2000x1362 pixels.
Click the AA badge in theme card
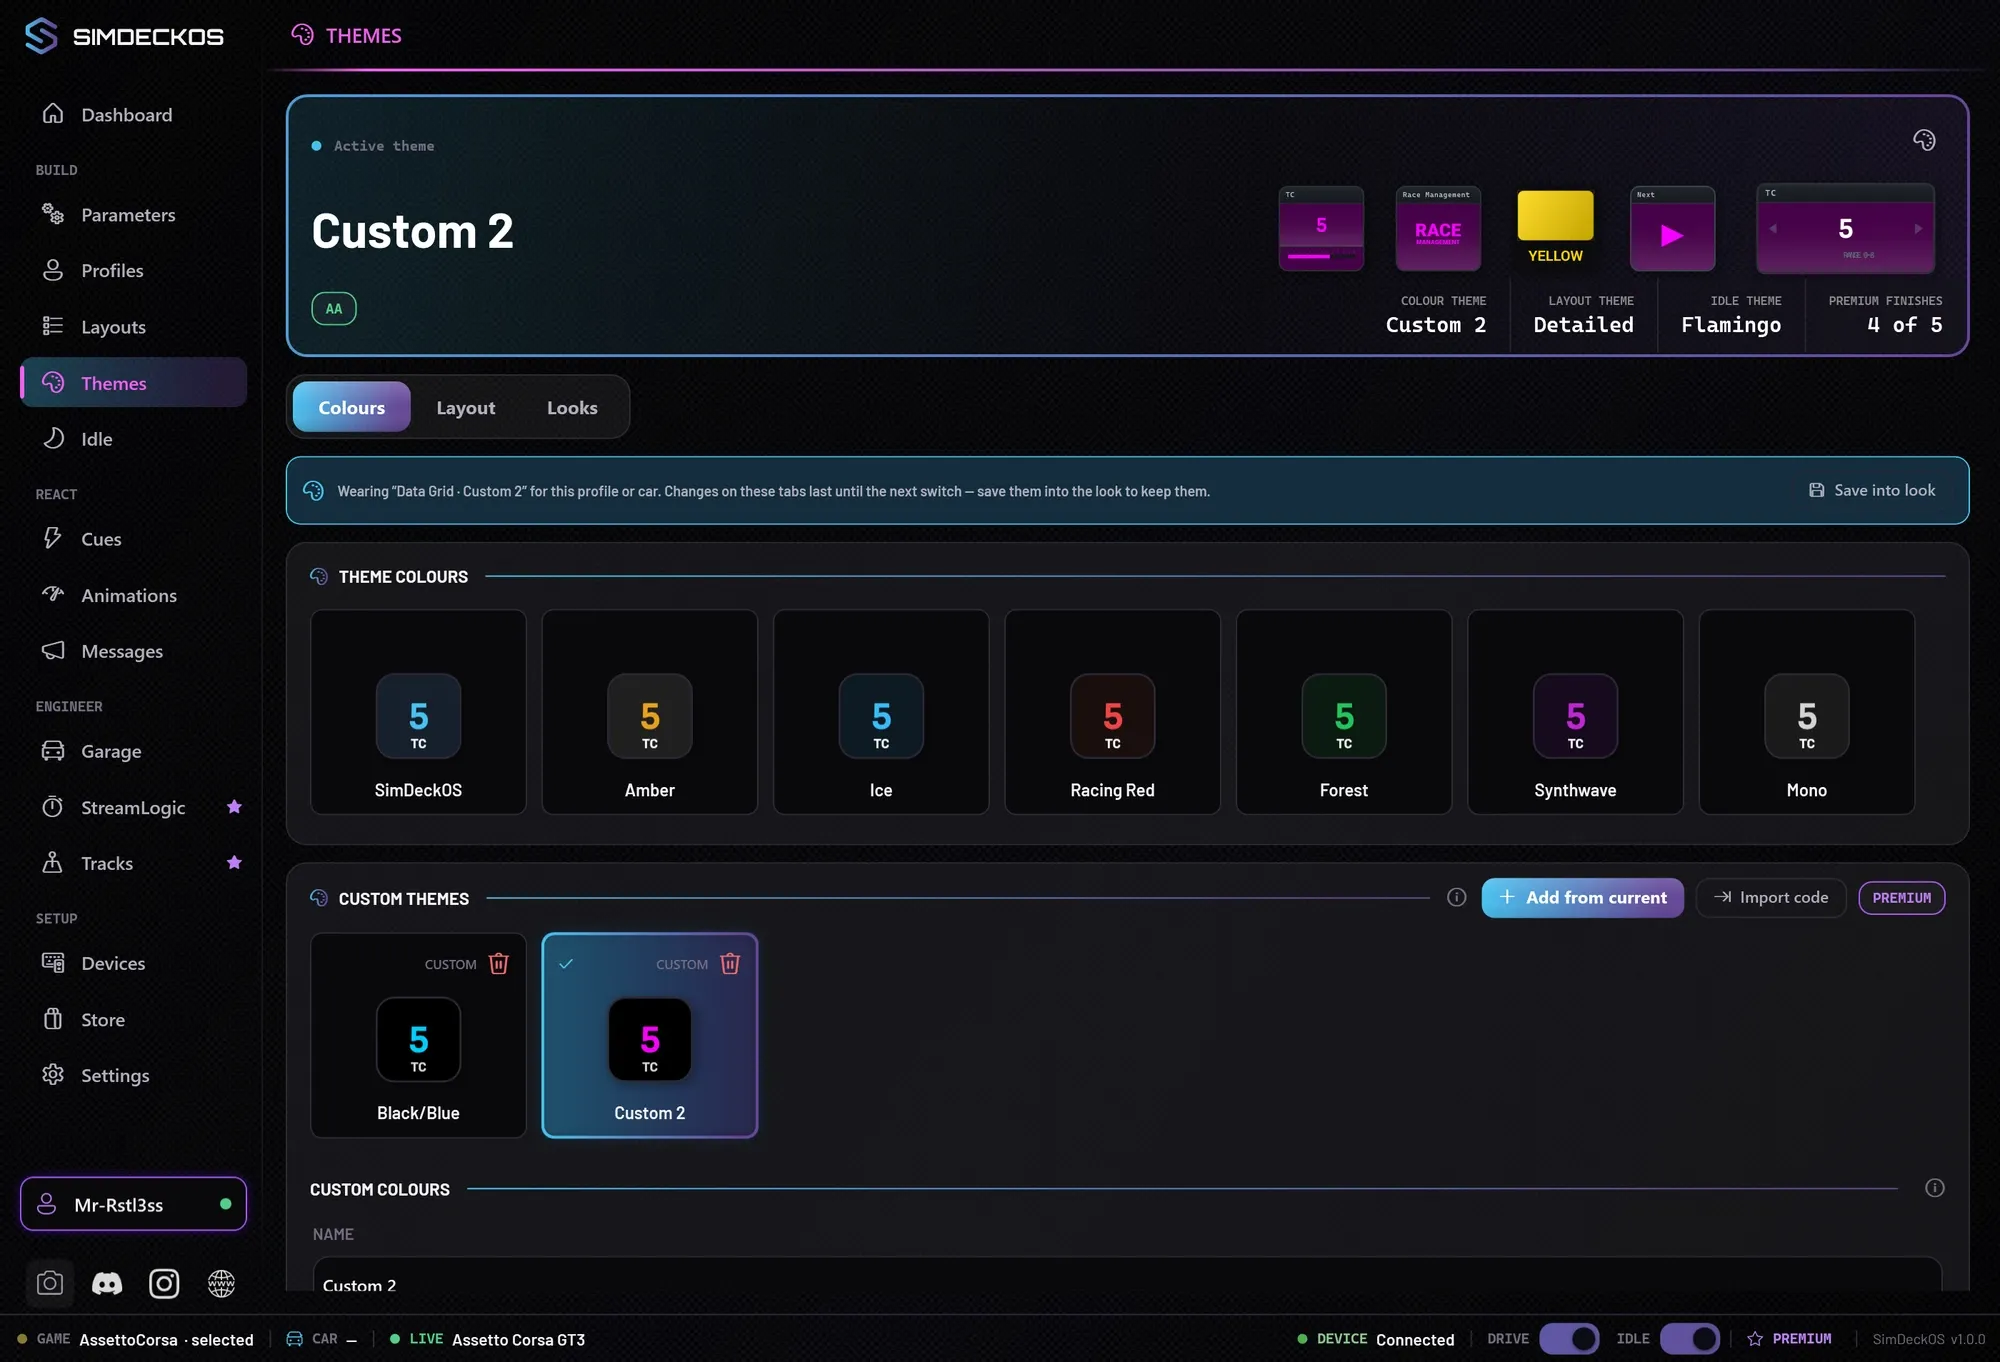point(334,308)
